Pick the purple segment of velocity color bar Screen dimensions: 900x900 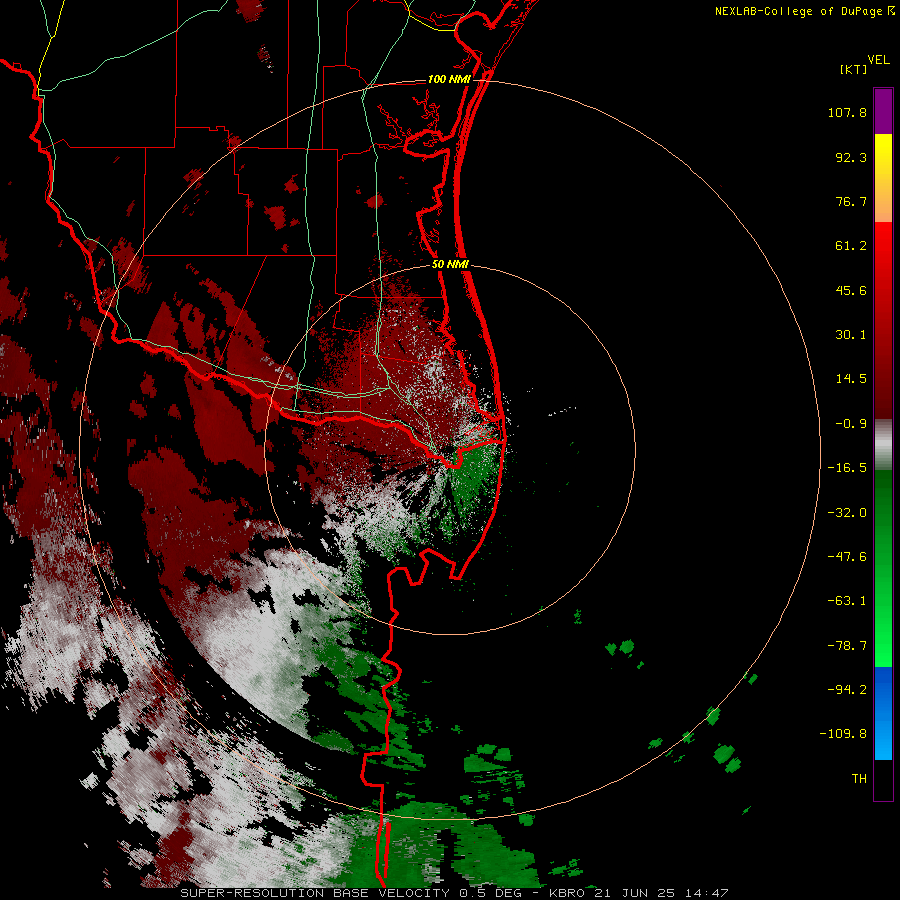(883, 111)
